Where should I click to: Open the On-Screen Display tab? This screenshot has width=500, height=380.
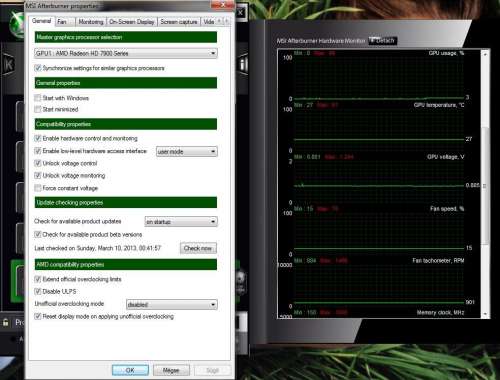click(x=132, y=22)
